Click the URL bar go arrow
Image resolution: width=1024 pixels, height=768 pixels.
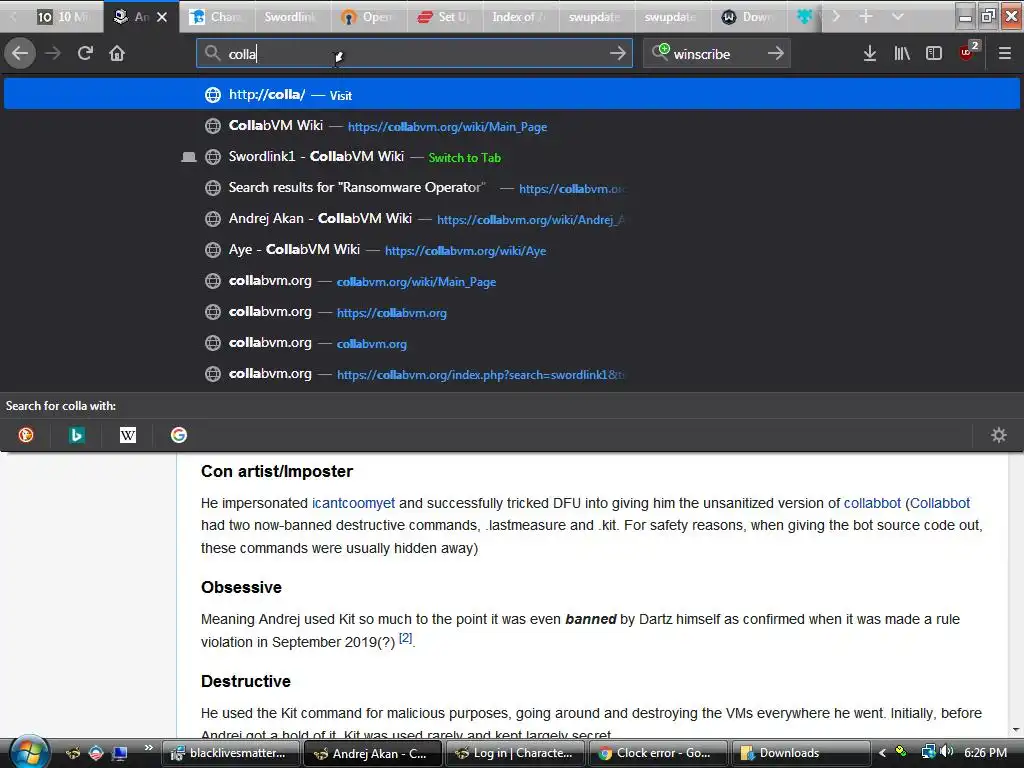tap(617, 53)
